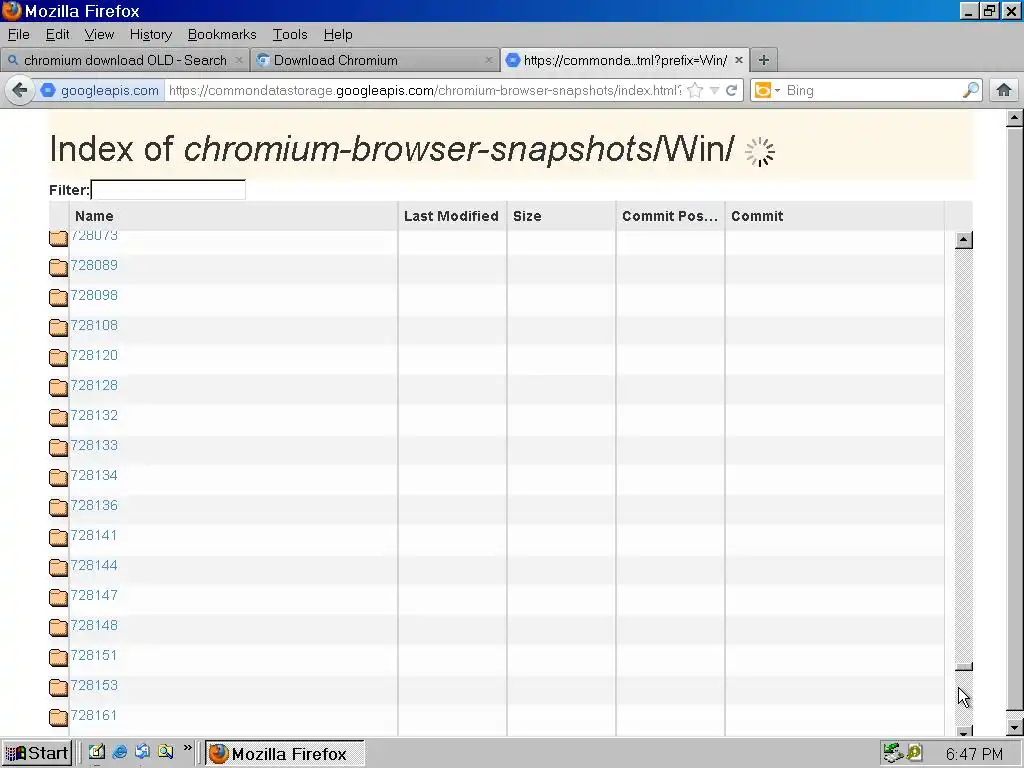
Task: Click the folder icon beside 728161
Action: 58,717
